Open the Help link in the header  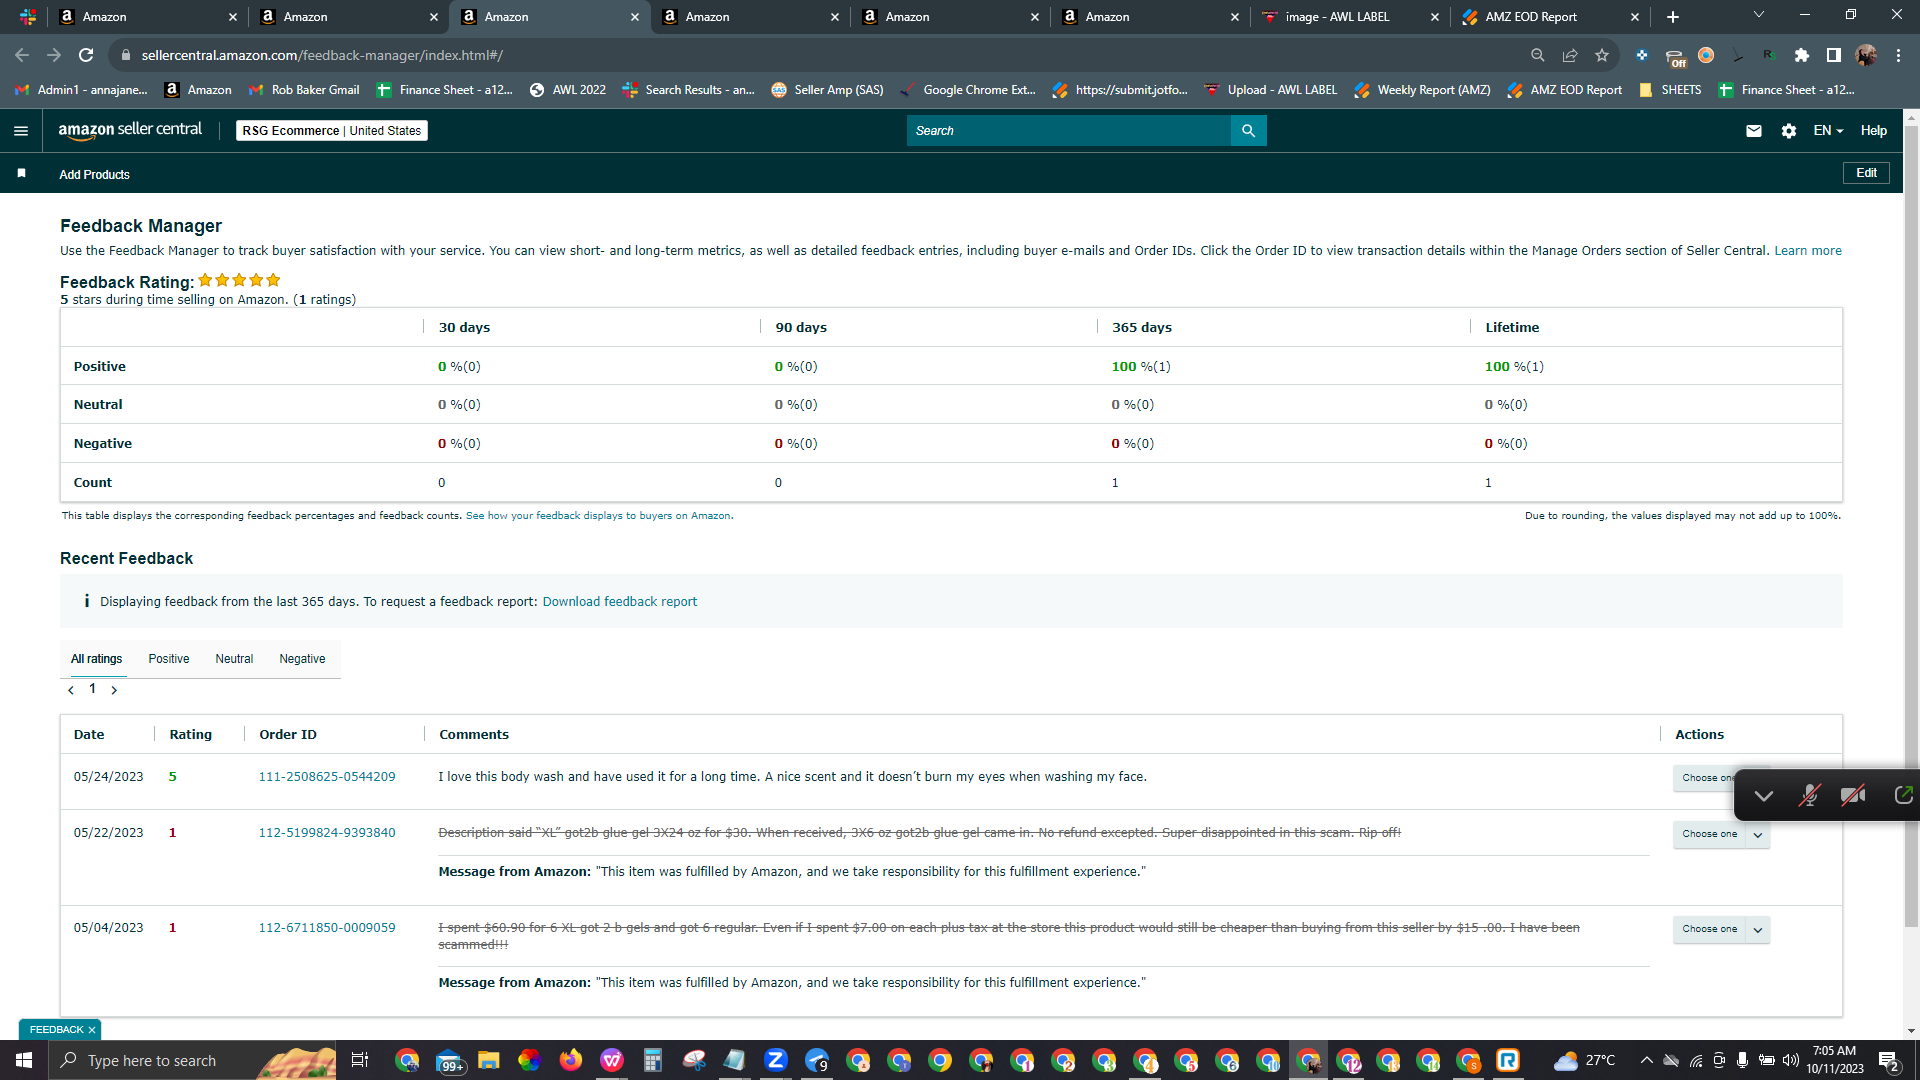pyautogui.click(x=1874, y=131)
